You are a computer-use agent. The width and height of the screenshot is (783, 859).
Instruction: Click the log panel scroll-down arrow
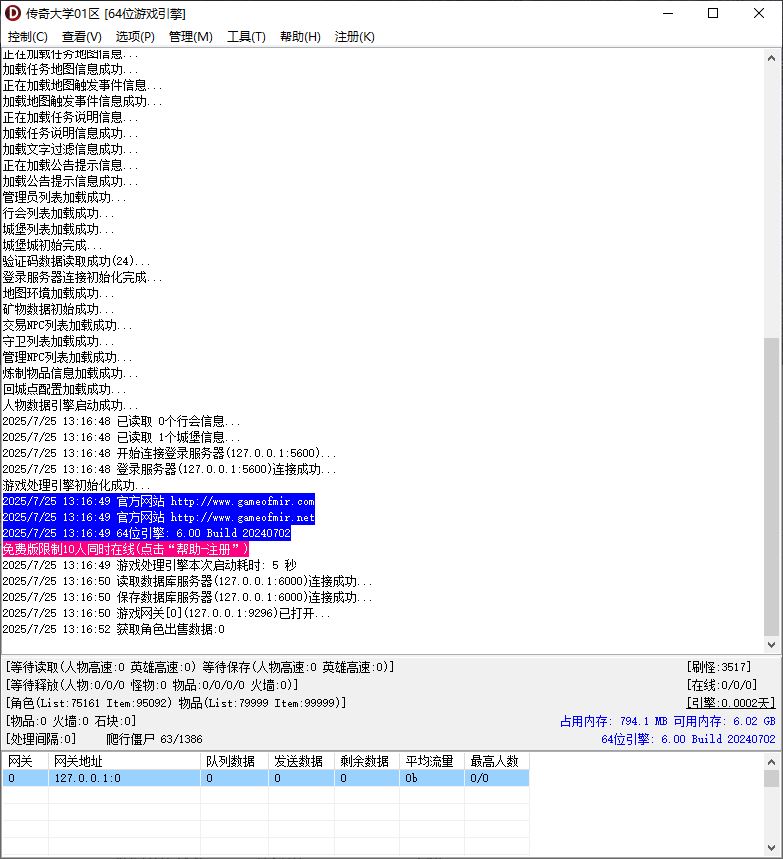click(771, 645)
